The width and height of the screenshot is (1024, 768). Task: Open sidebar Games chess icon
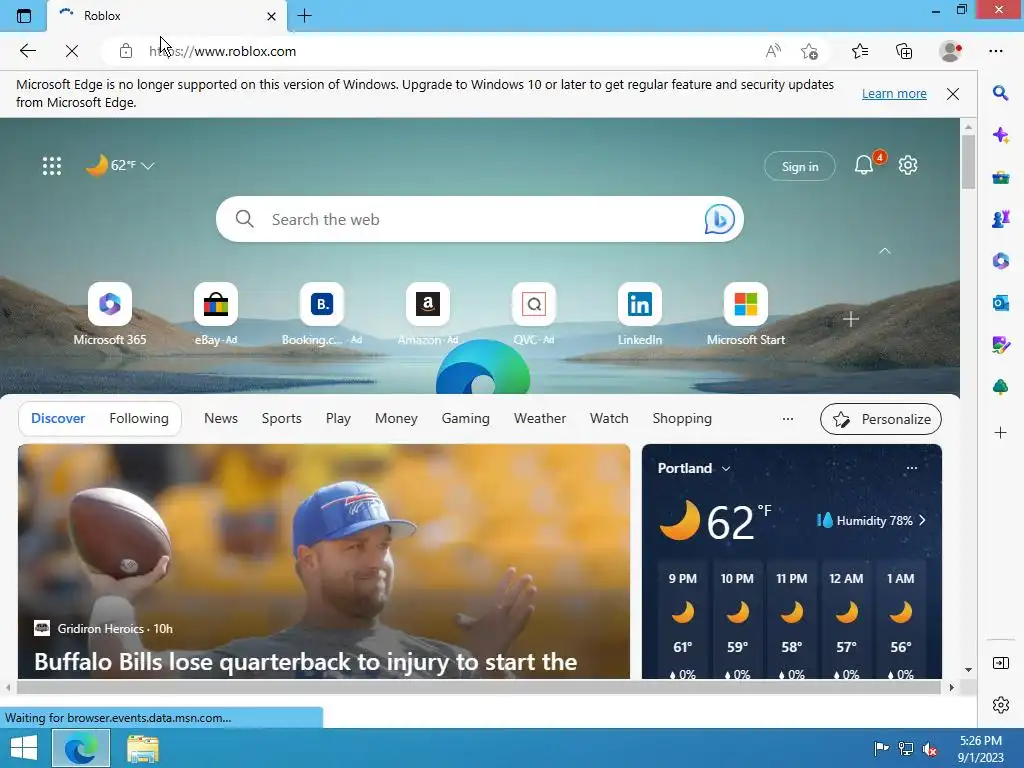1000,219
